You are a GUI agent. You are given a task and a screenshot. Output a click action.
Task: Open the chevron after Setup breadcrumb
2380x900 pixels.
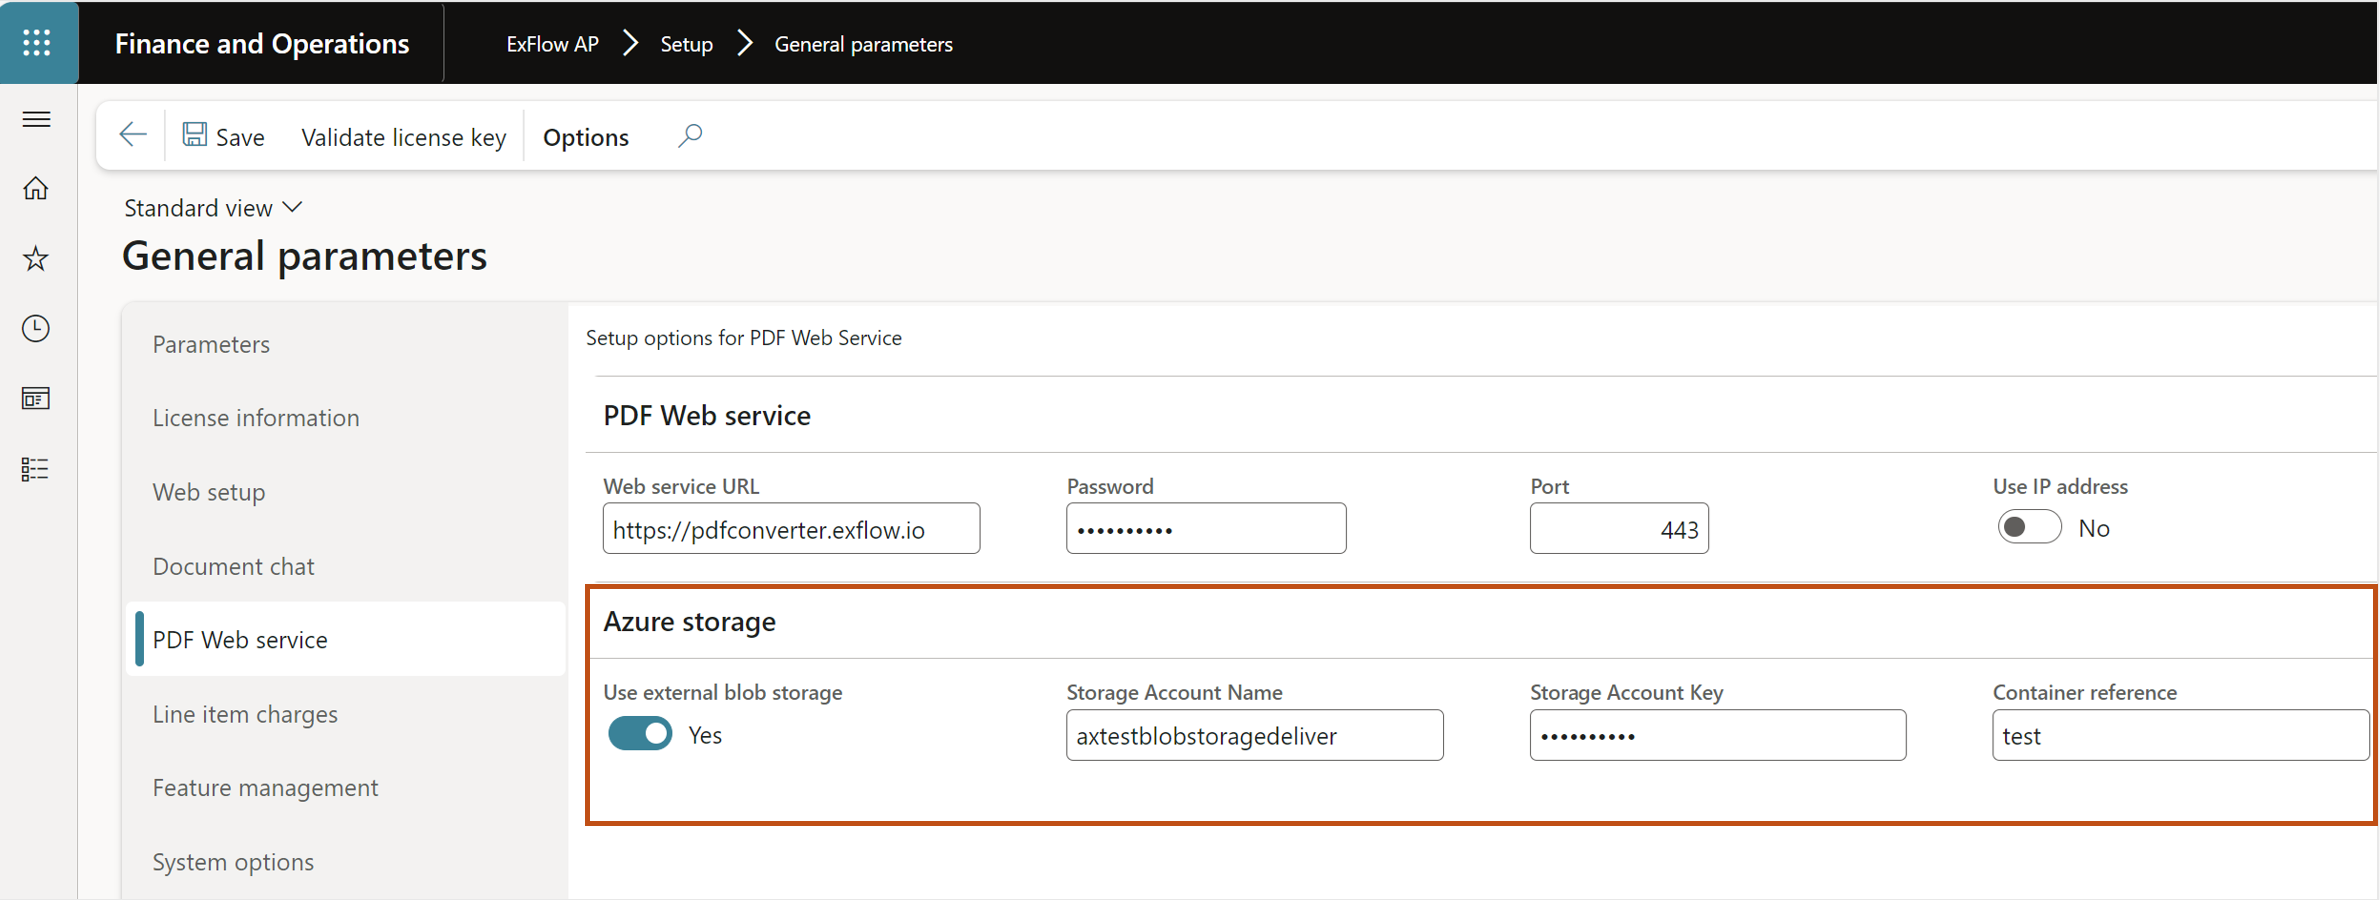[x=744, y=43]
